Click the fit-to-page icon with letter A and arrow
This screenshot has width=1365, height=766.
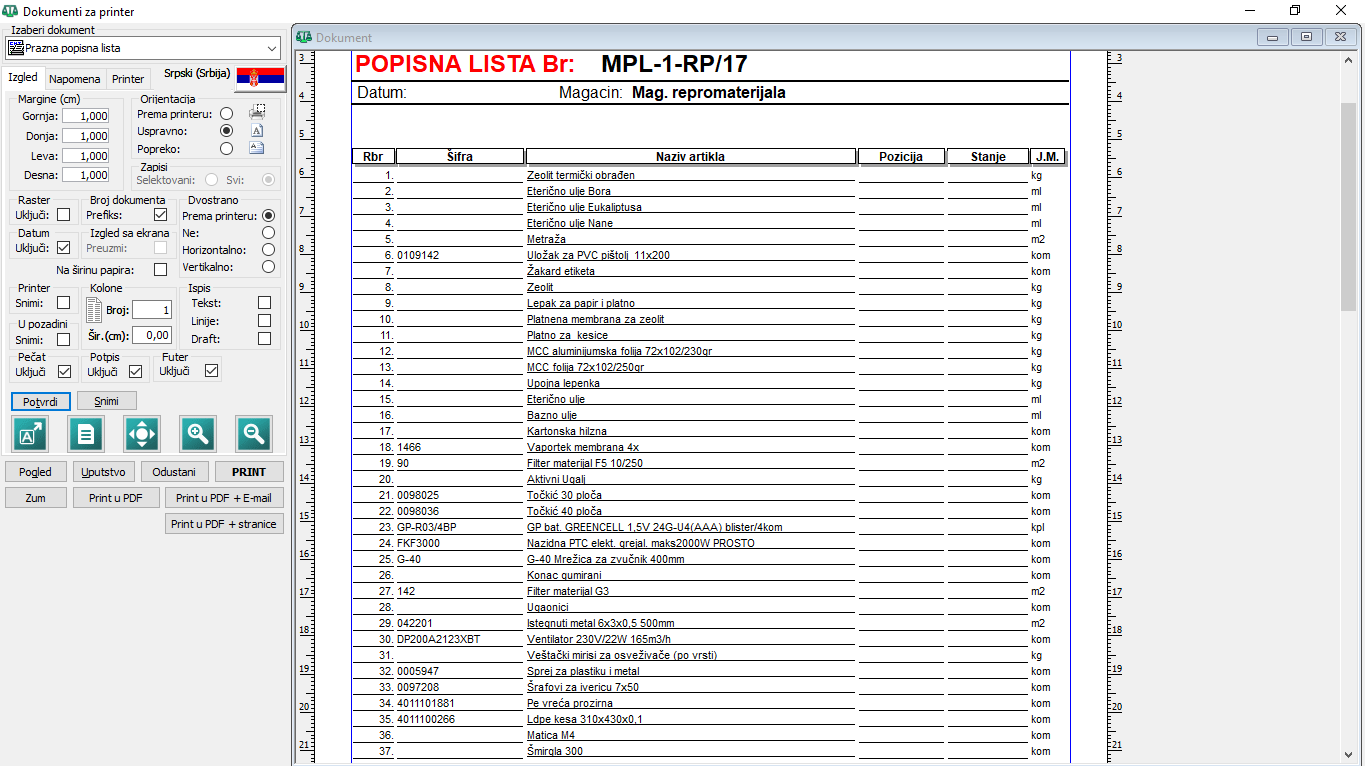click(x=31, y=434)
